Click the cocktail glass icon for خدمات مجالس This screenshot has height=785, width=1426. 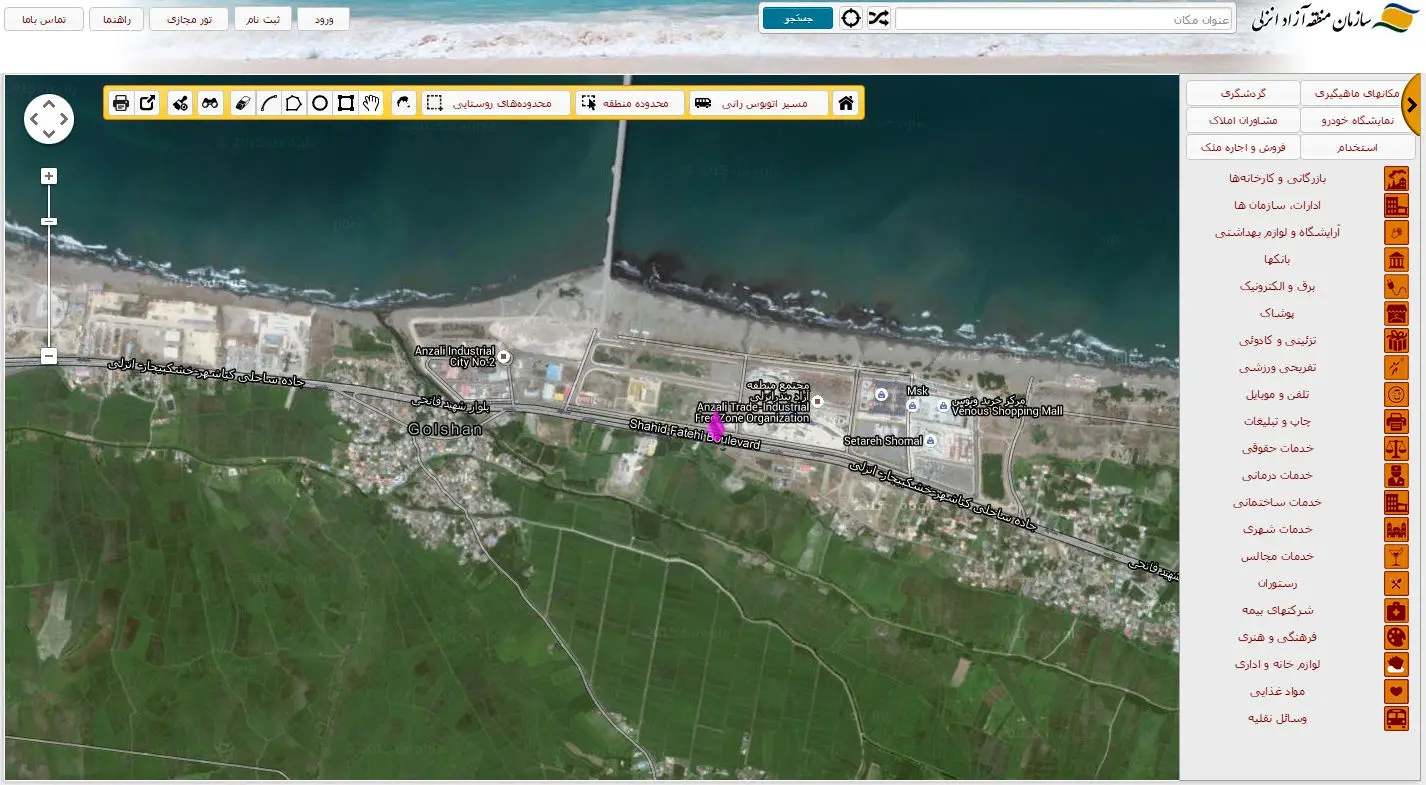[x=1396, y=557]
